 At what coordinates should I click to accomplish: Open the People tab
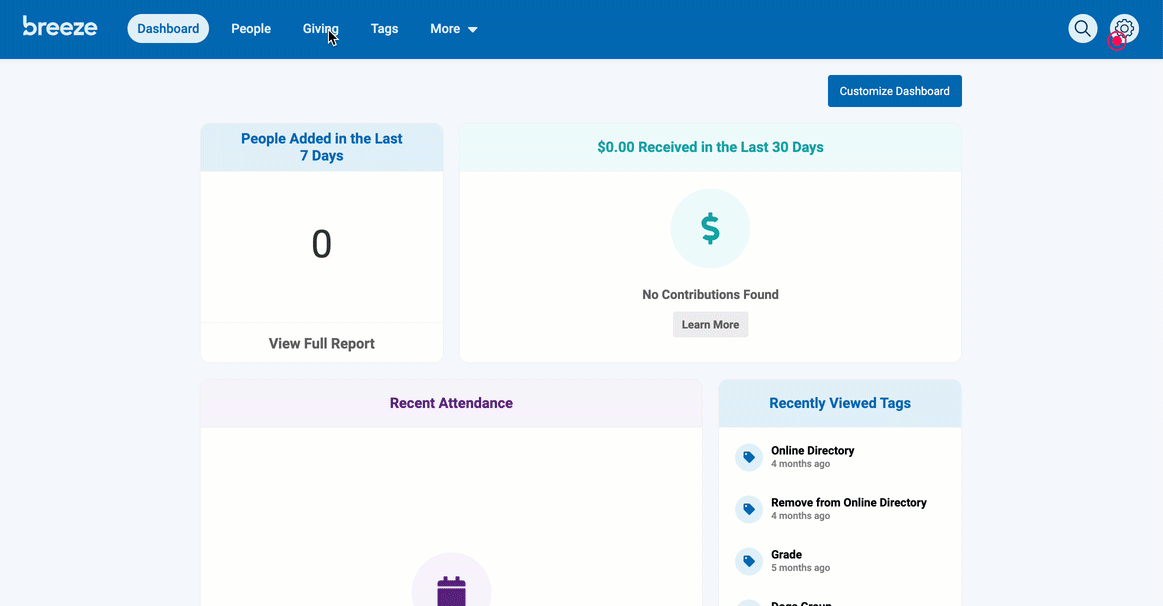(251, 29)
